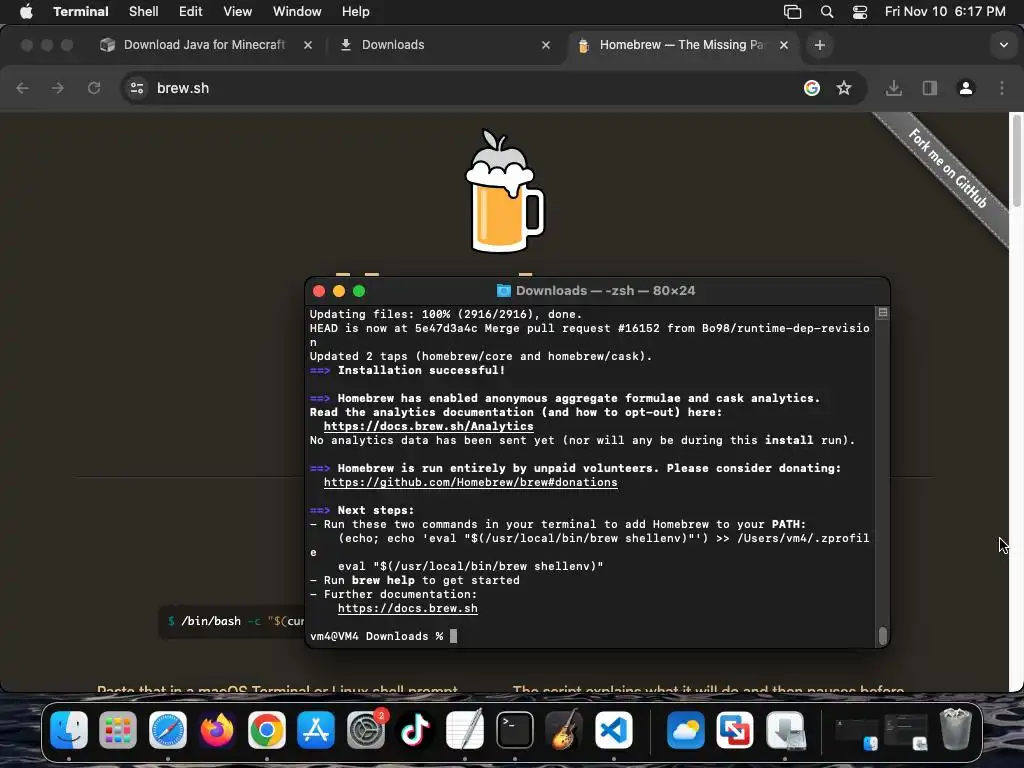Screen dimensions: 1024x768
Task: Open Chrome downloads icon in toolbar
Action: click(x=894, y=88)
